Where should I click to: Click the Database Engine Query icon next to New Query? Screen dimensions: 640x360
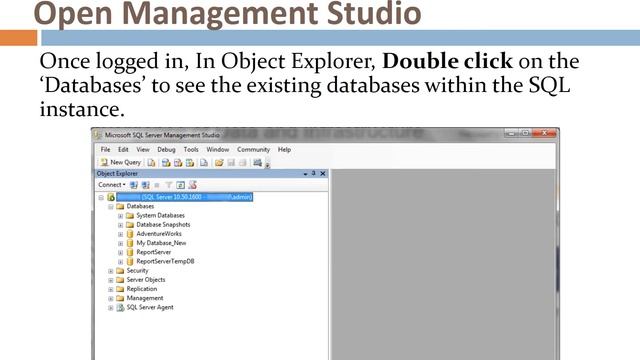point(151,162)
